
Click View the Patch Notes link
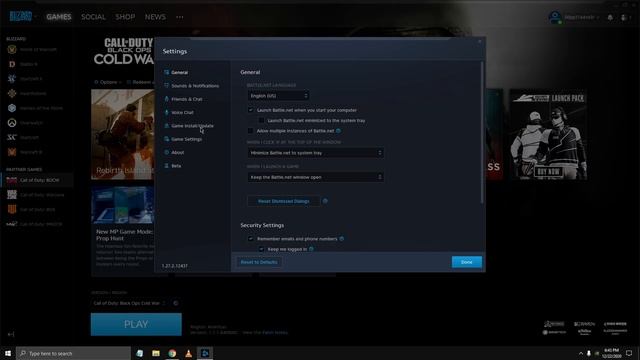(x=265, y=333)
